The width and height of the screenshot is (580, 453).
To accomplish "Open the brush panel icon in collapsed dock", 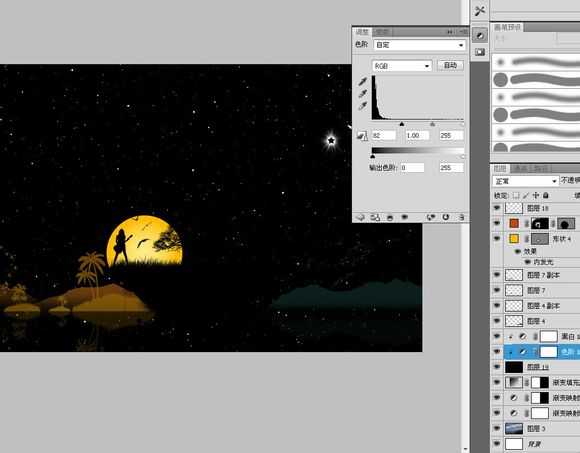I will tap(480, 35).
